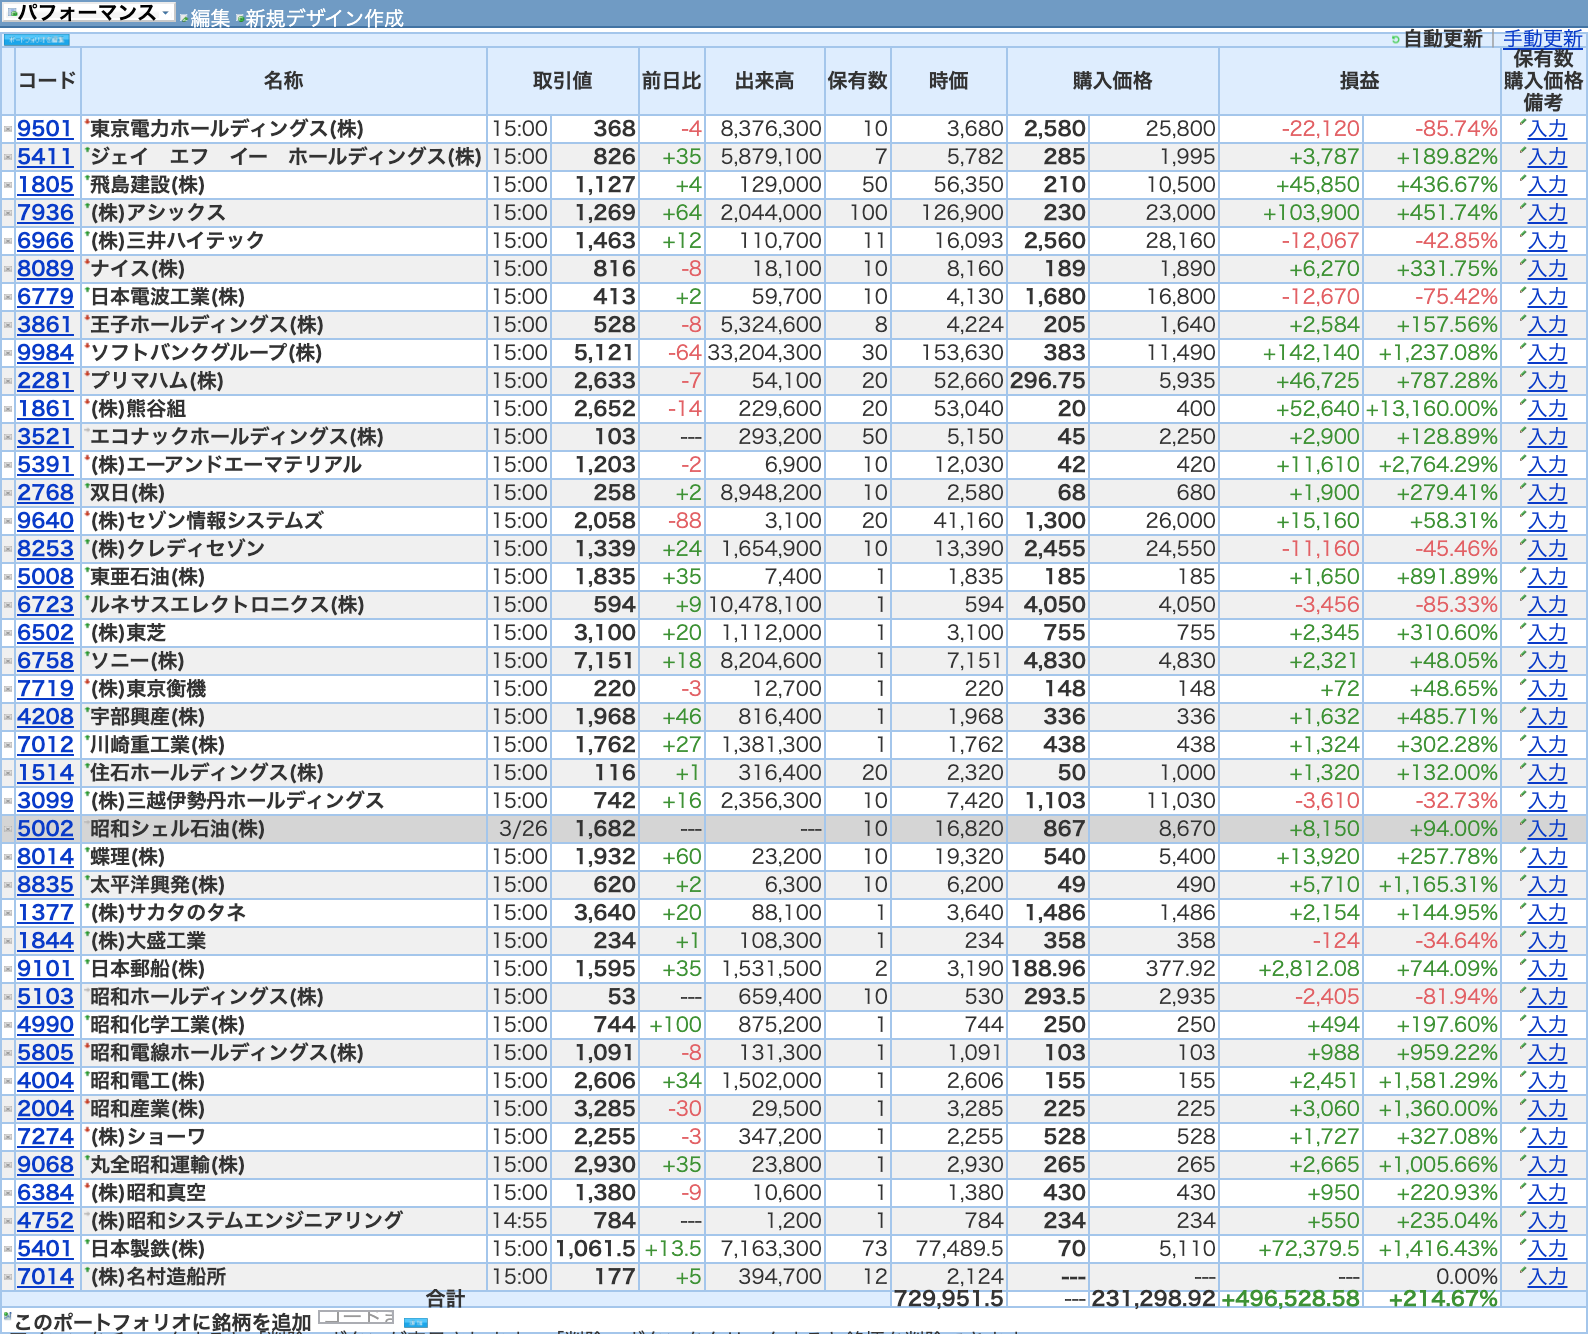Open stock code link 3861
The width and height of the screenshot is (1594, 1334).
click(45, 325)
